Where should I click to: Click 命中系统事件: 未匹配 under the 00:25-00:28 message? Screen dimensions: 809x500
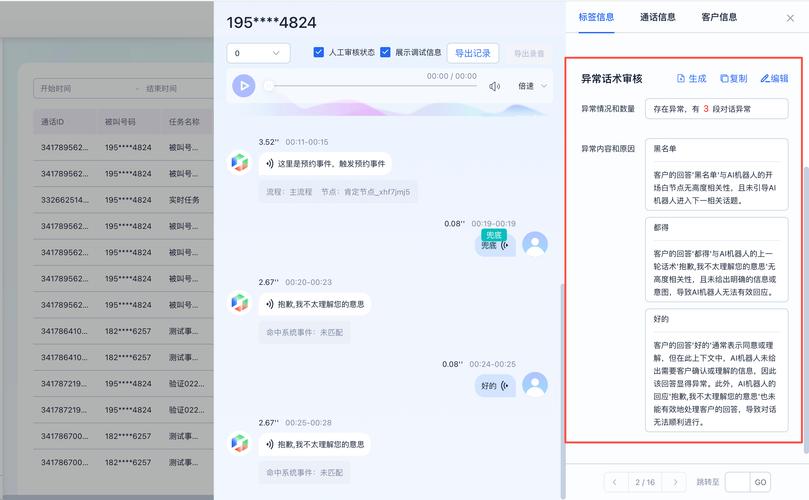point(304,473)
